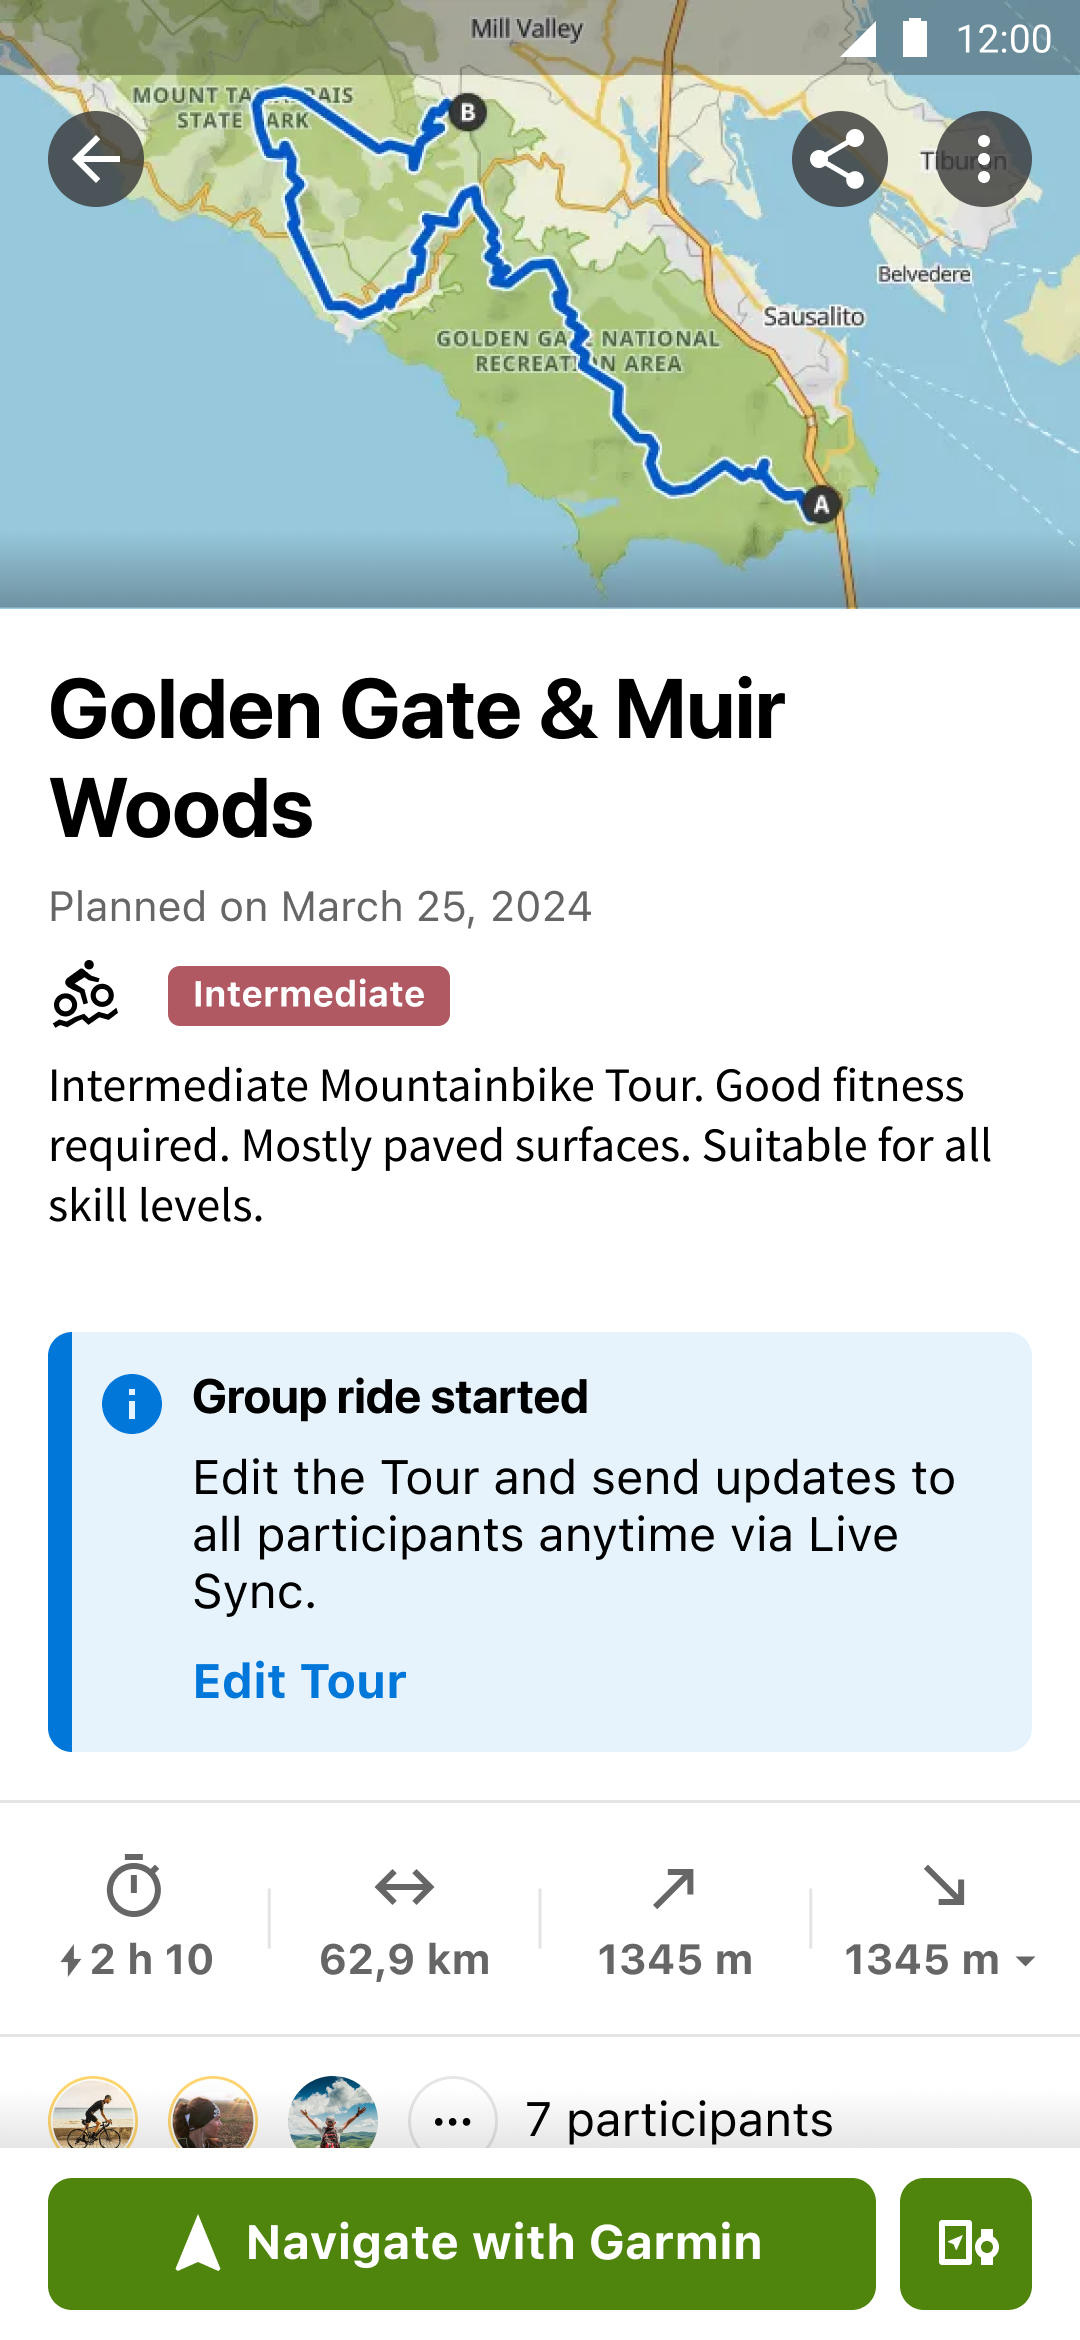Viewport: 1080px width, 2340px height.
Task: Start Navigate with Garmin
Action: click(462, 2243)
